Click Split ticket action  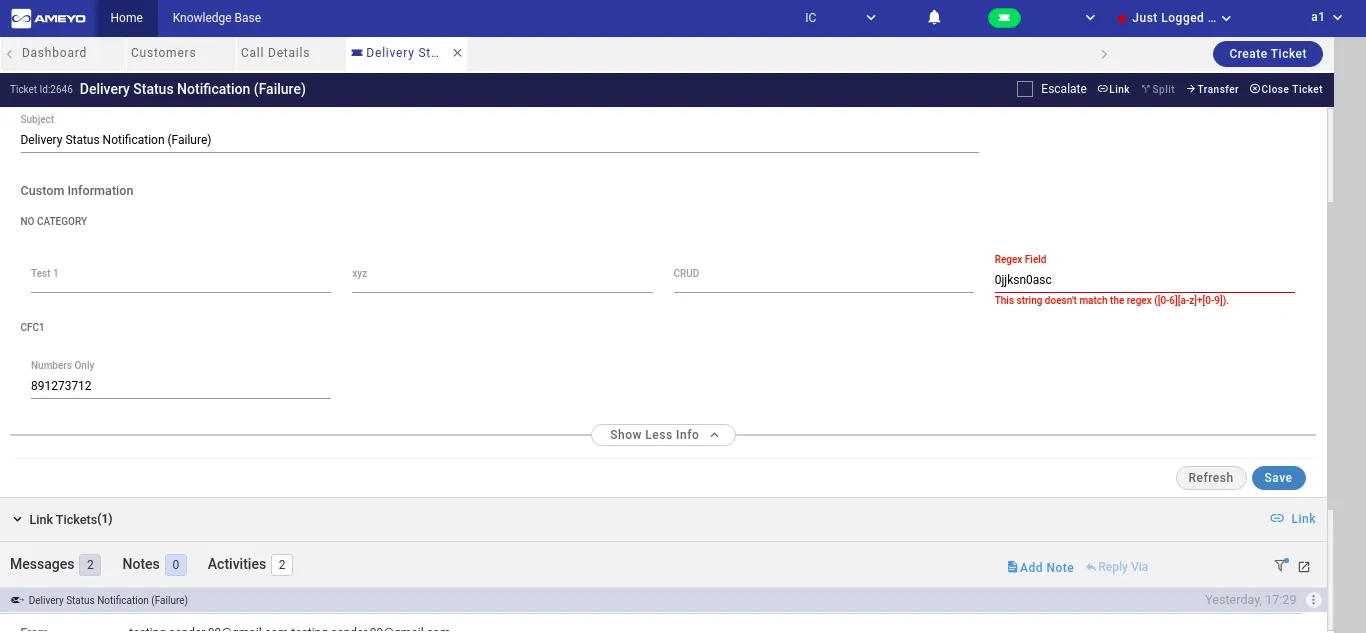[1158, 89]
